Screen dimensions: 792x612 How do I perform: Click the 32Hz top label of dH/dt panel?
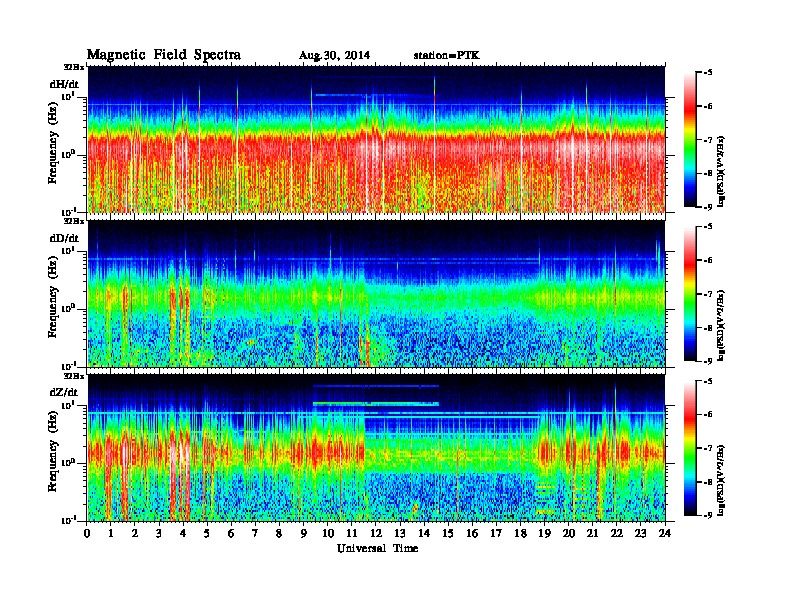[73, 66]
